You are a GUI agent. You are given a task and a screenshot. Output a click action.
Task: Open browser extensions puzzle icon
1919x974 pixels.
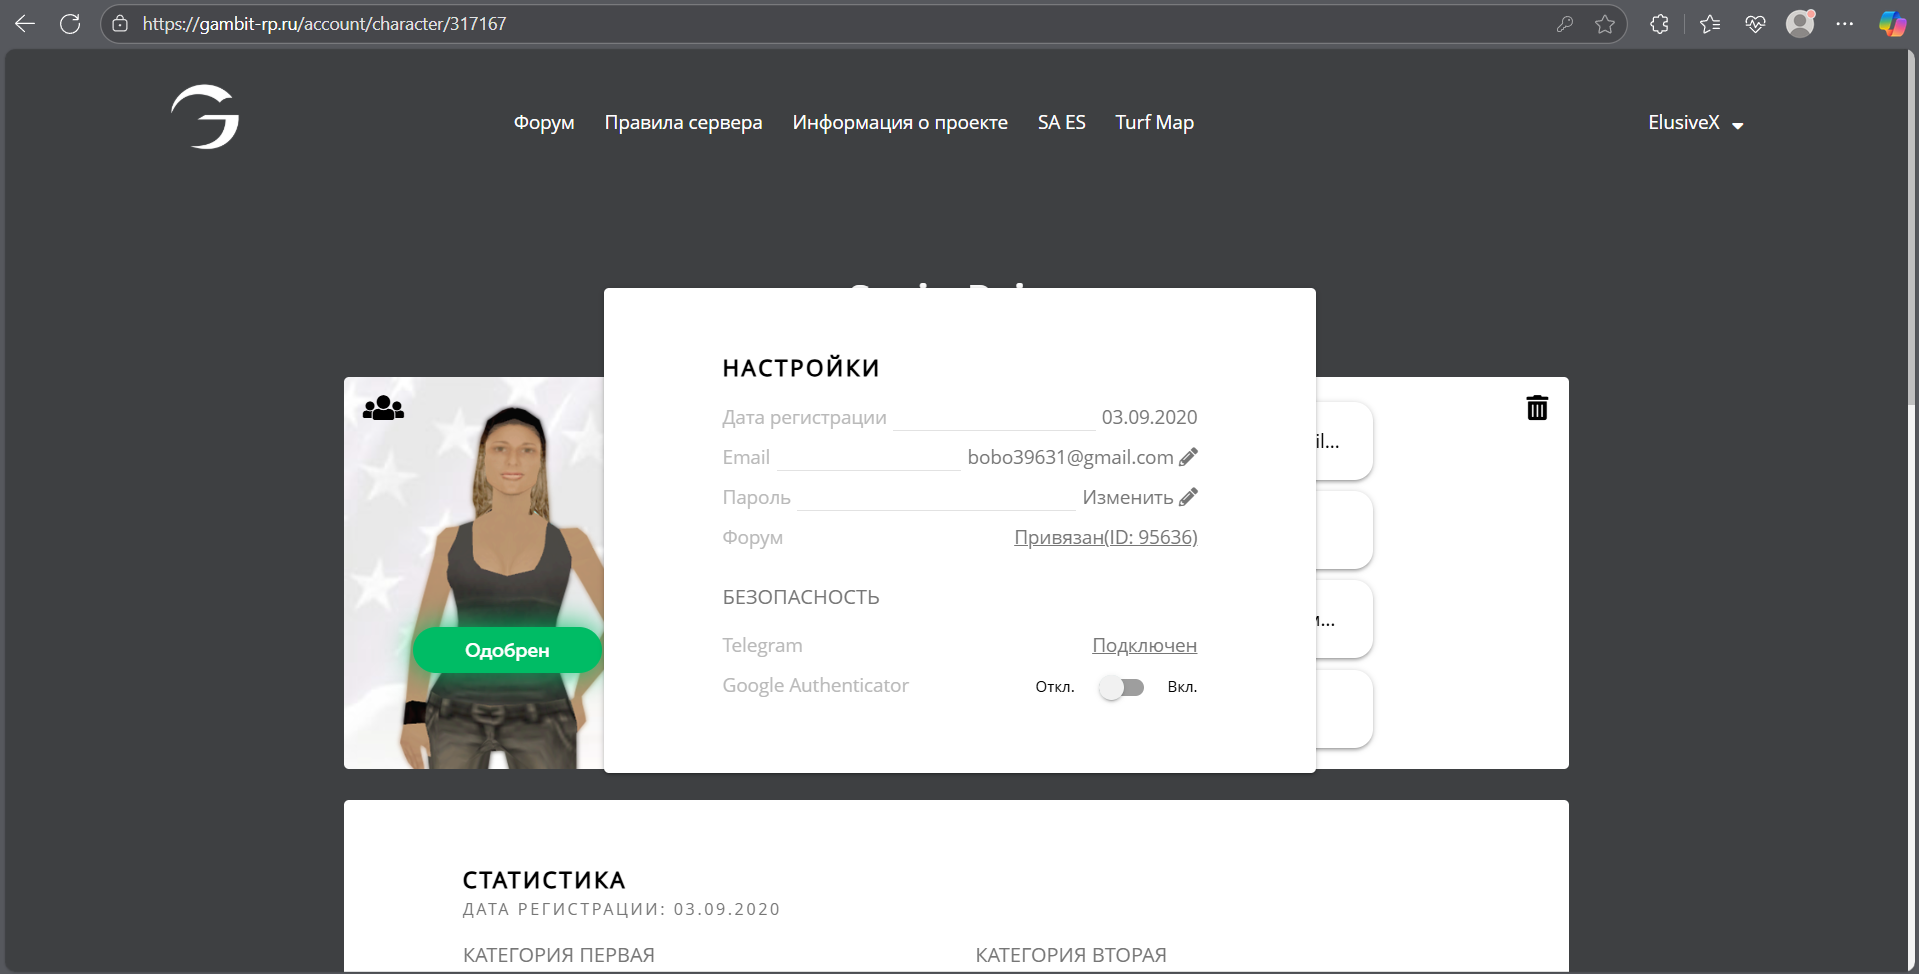click(1660, 24)
